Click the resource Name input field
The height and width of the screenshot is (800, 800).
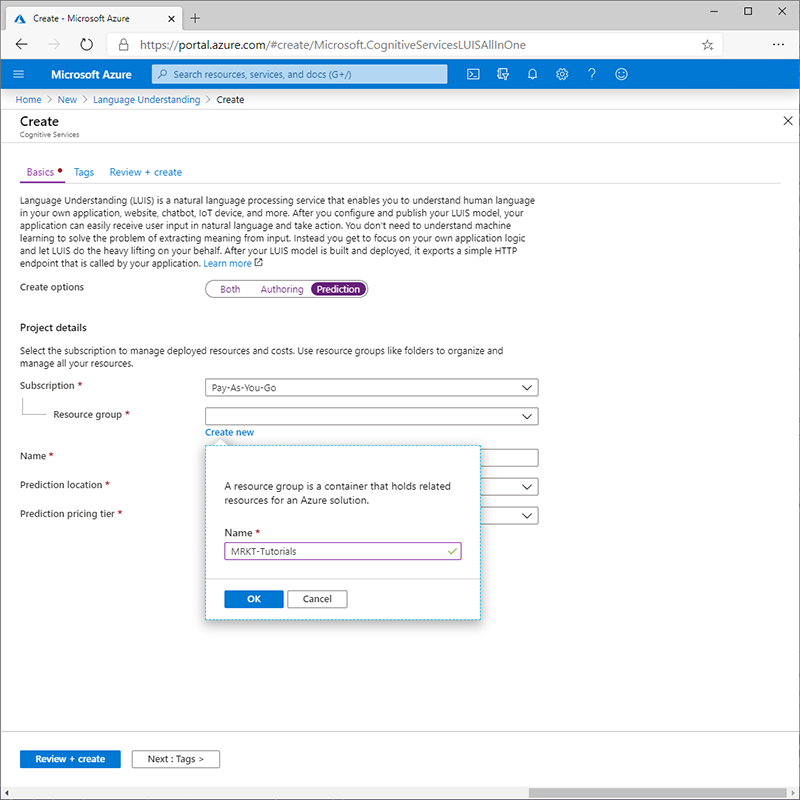509,458
